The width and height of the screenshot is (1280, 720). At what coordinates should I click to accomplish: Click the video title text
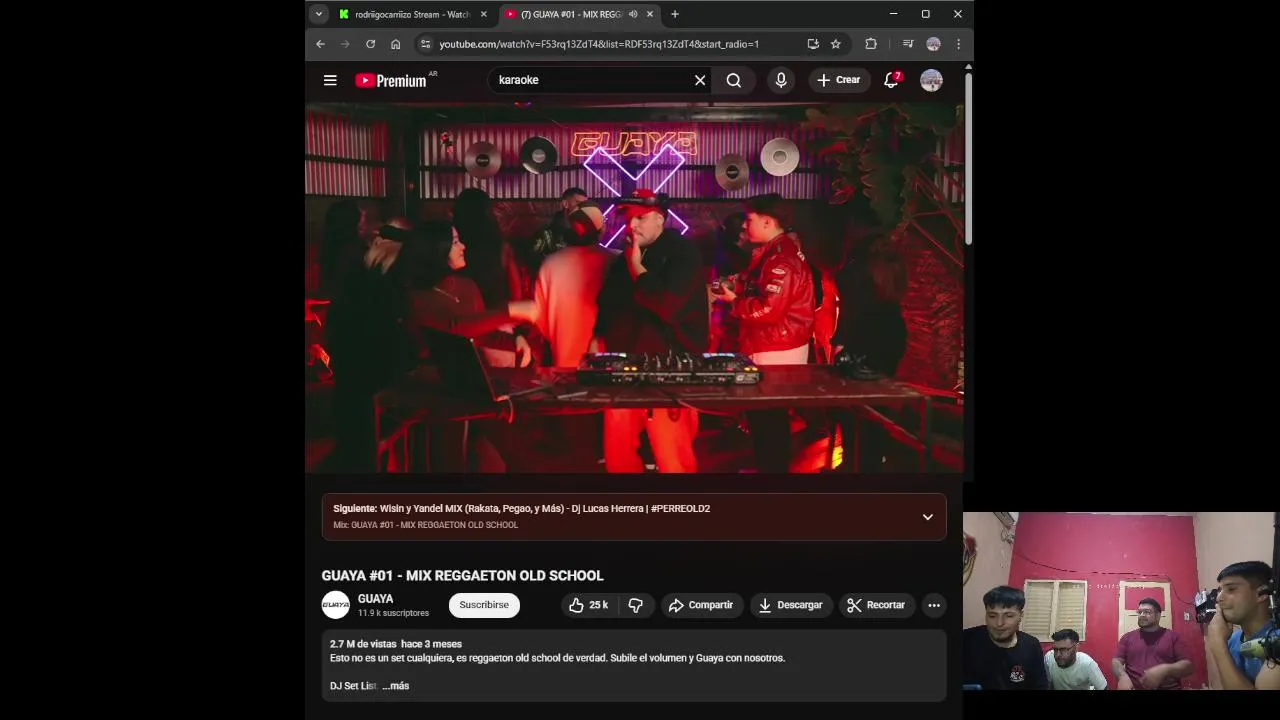[x=462, y=576]
